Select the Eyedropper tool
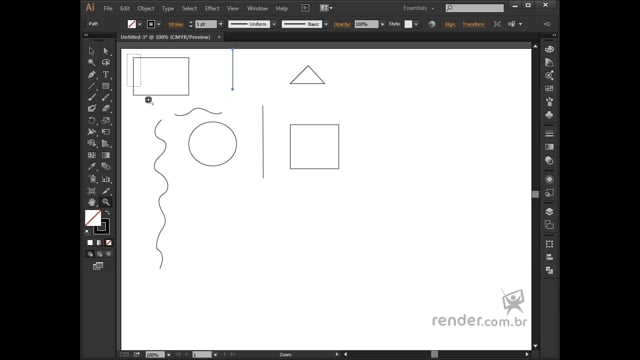640x360 pixels. tap(91, 167)
